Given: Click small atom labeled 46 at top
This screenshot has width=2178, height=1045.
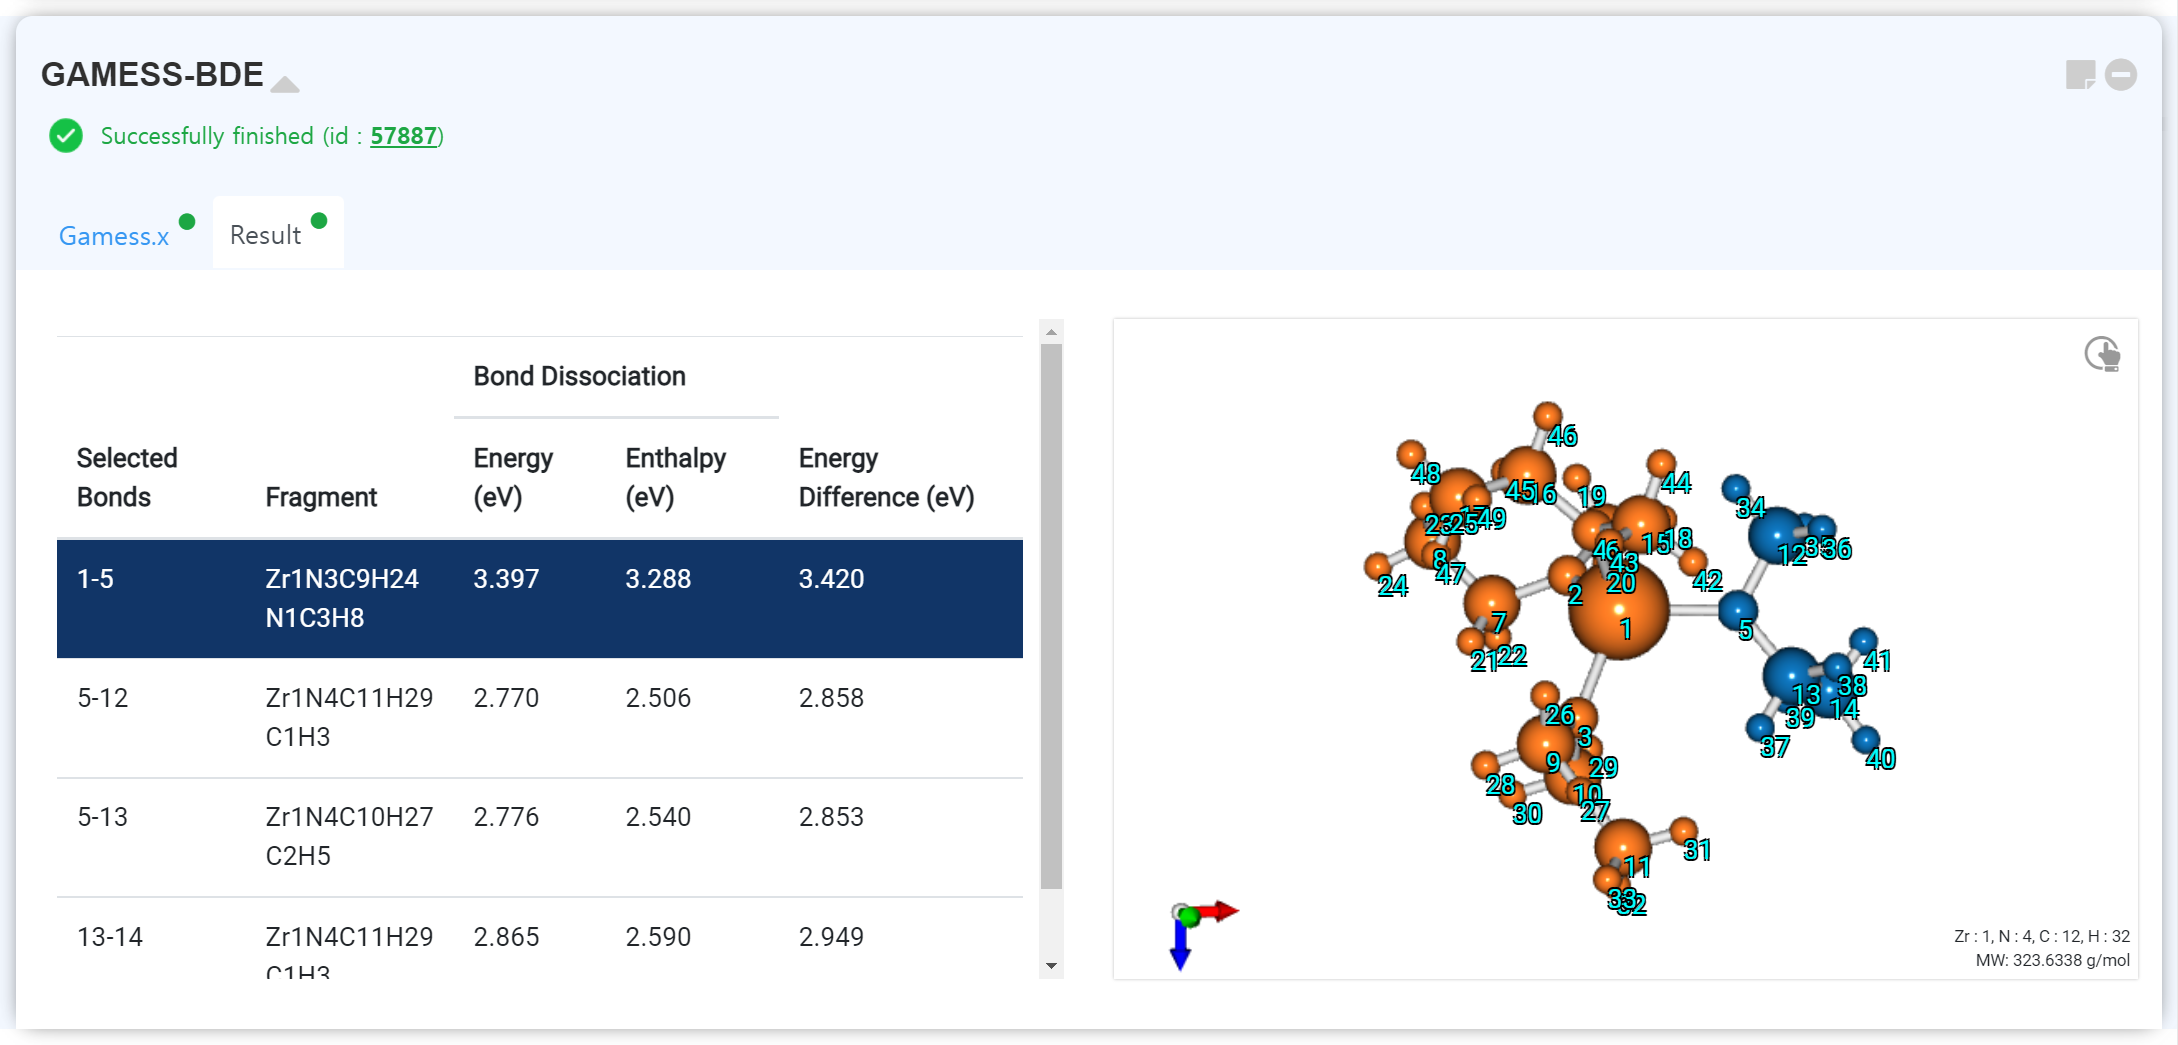Looking at the screenshot, I should 1547,417.
